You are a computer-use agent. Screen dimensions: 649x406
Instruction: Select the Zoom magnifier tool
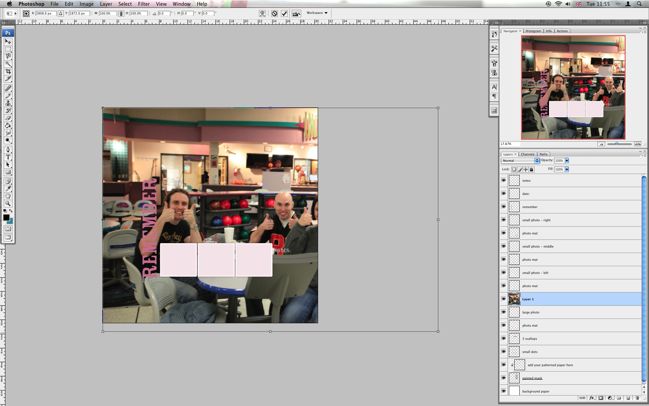tap(8, 203)
